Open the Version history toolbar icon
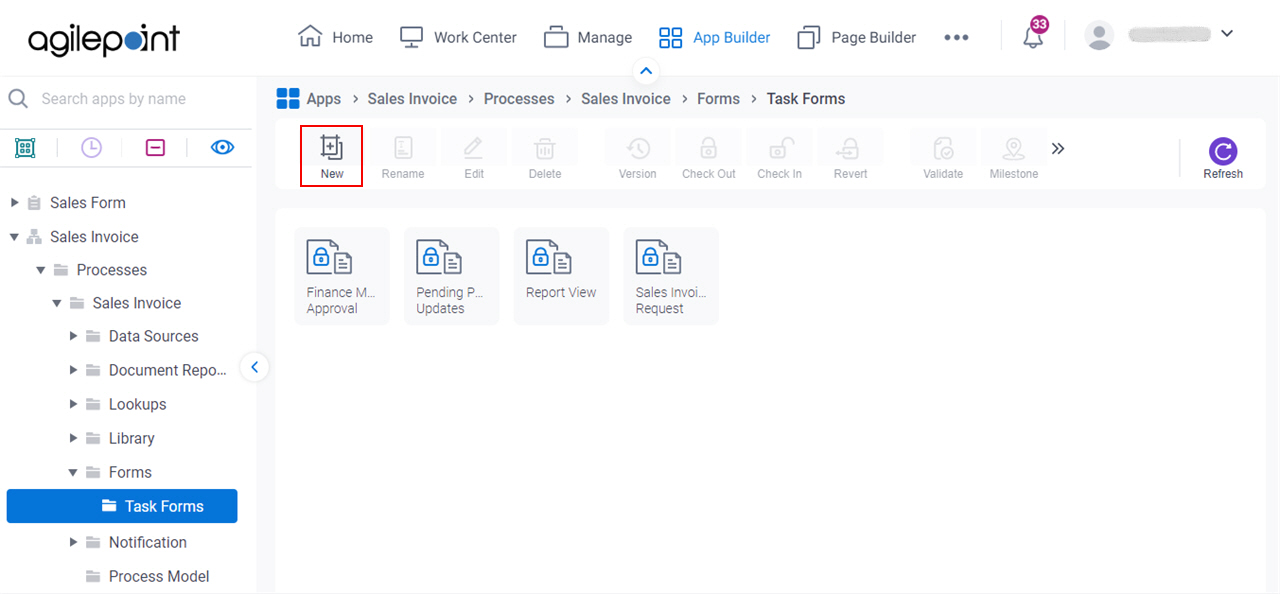This screenshot has width=1280, height=594. click(638, 156)
